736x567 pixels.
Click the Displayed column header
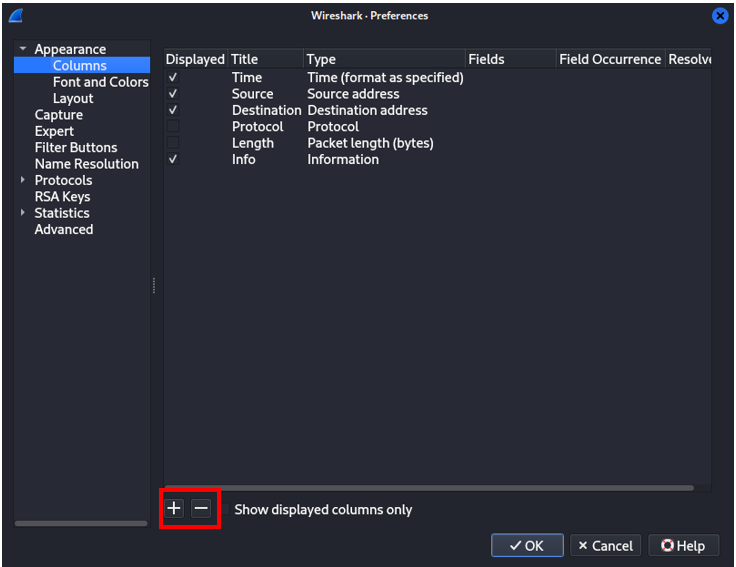196,59
